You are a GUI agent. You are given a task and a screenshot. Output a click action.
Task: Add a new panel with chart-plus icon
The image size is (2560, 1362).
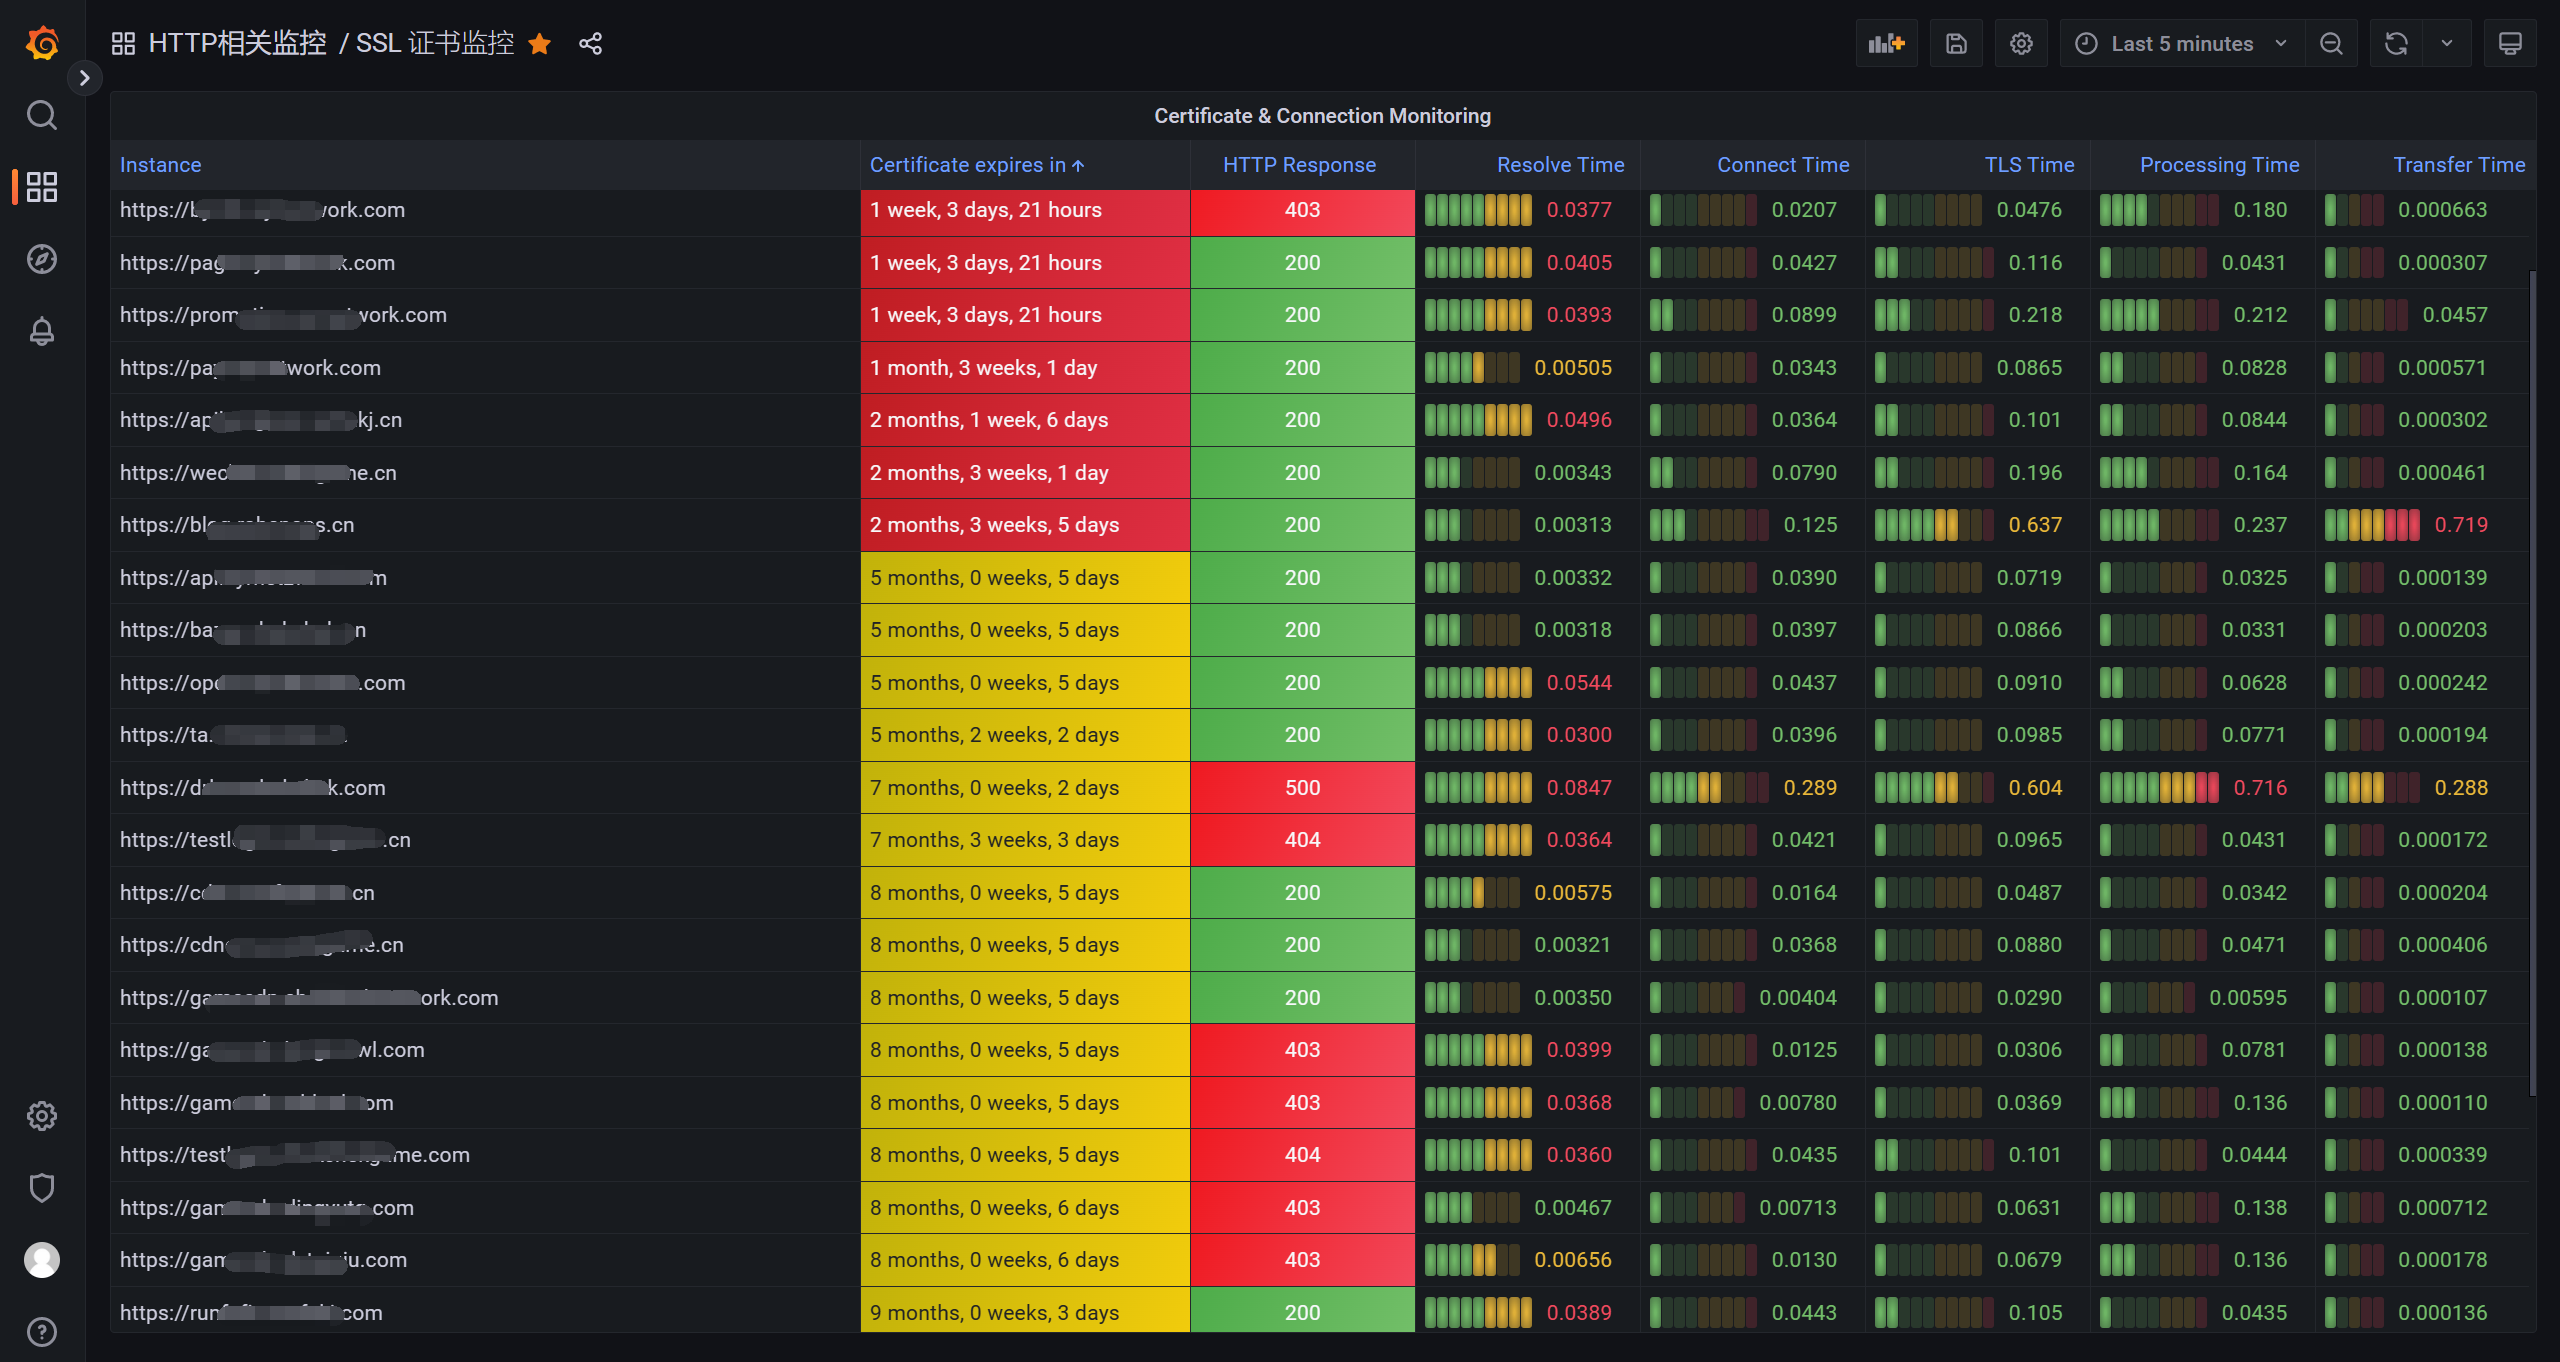[1887, 43]
